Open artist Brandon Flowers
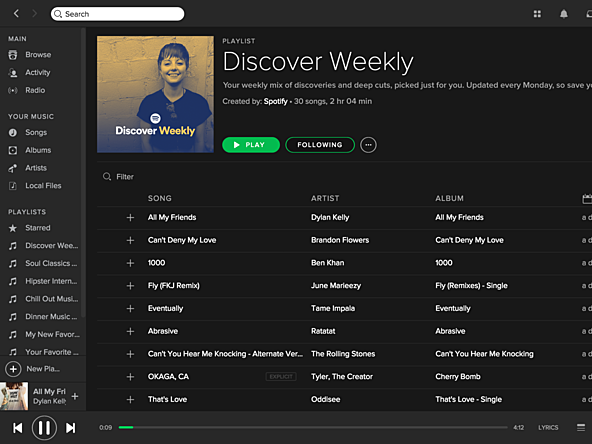592x444 pixels. pos(340,240)
